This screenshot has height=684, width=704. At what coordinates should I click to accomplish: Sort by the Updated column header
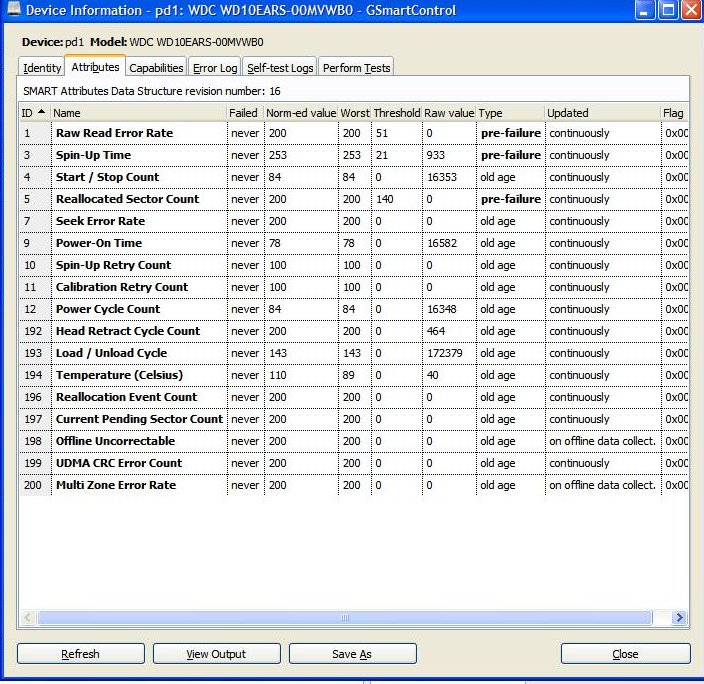(603, 113)
